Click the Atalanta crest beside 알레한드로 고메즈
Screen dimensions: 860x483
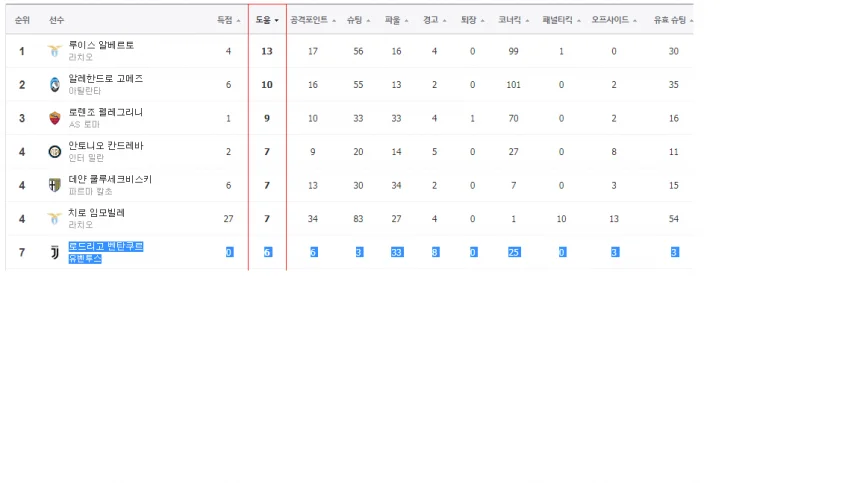54,84
